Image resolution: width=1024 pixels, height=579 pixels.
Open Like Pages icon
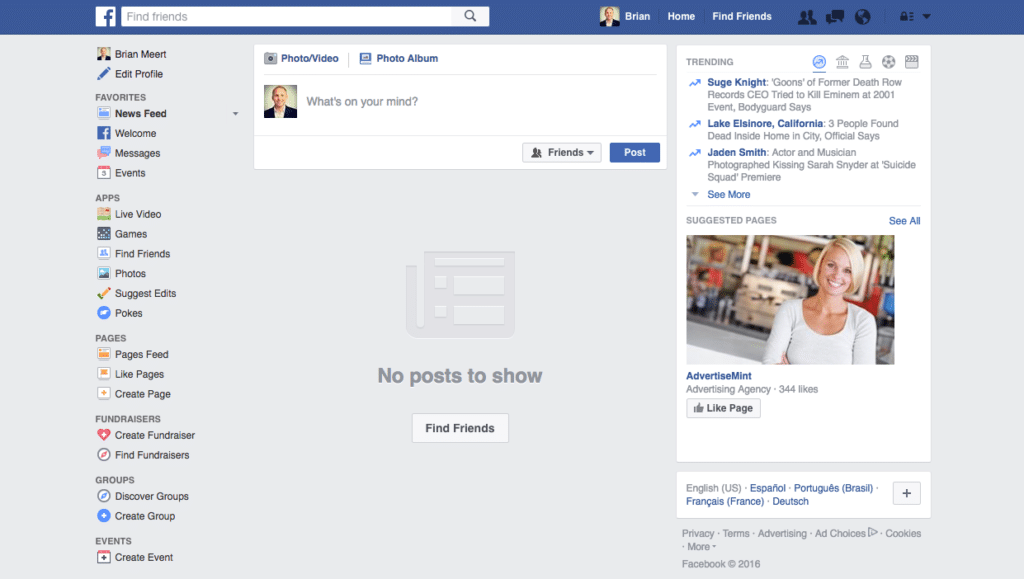pos(103,374)
